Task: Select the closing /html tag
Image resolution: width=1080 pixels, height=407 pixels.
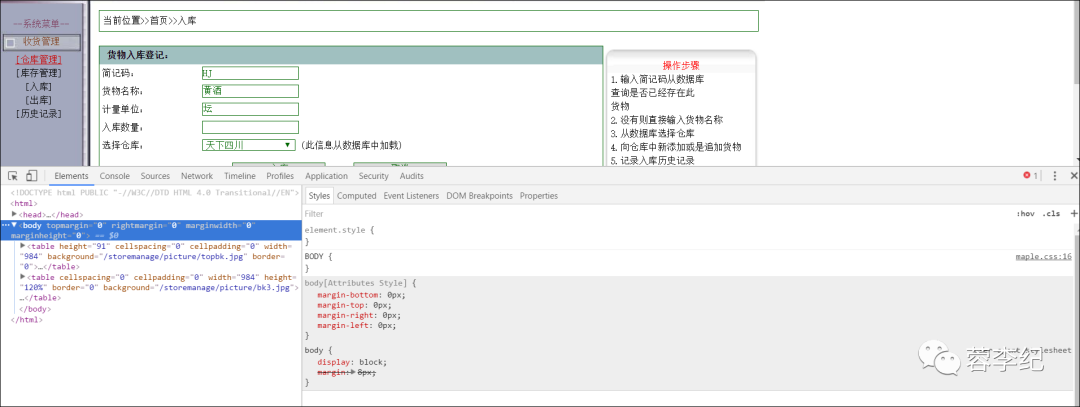Action: (25, 320)
